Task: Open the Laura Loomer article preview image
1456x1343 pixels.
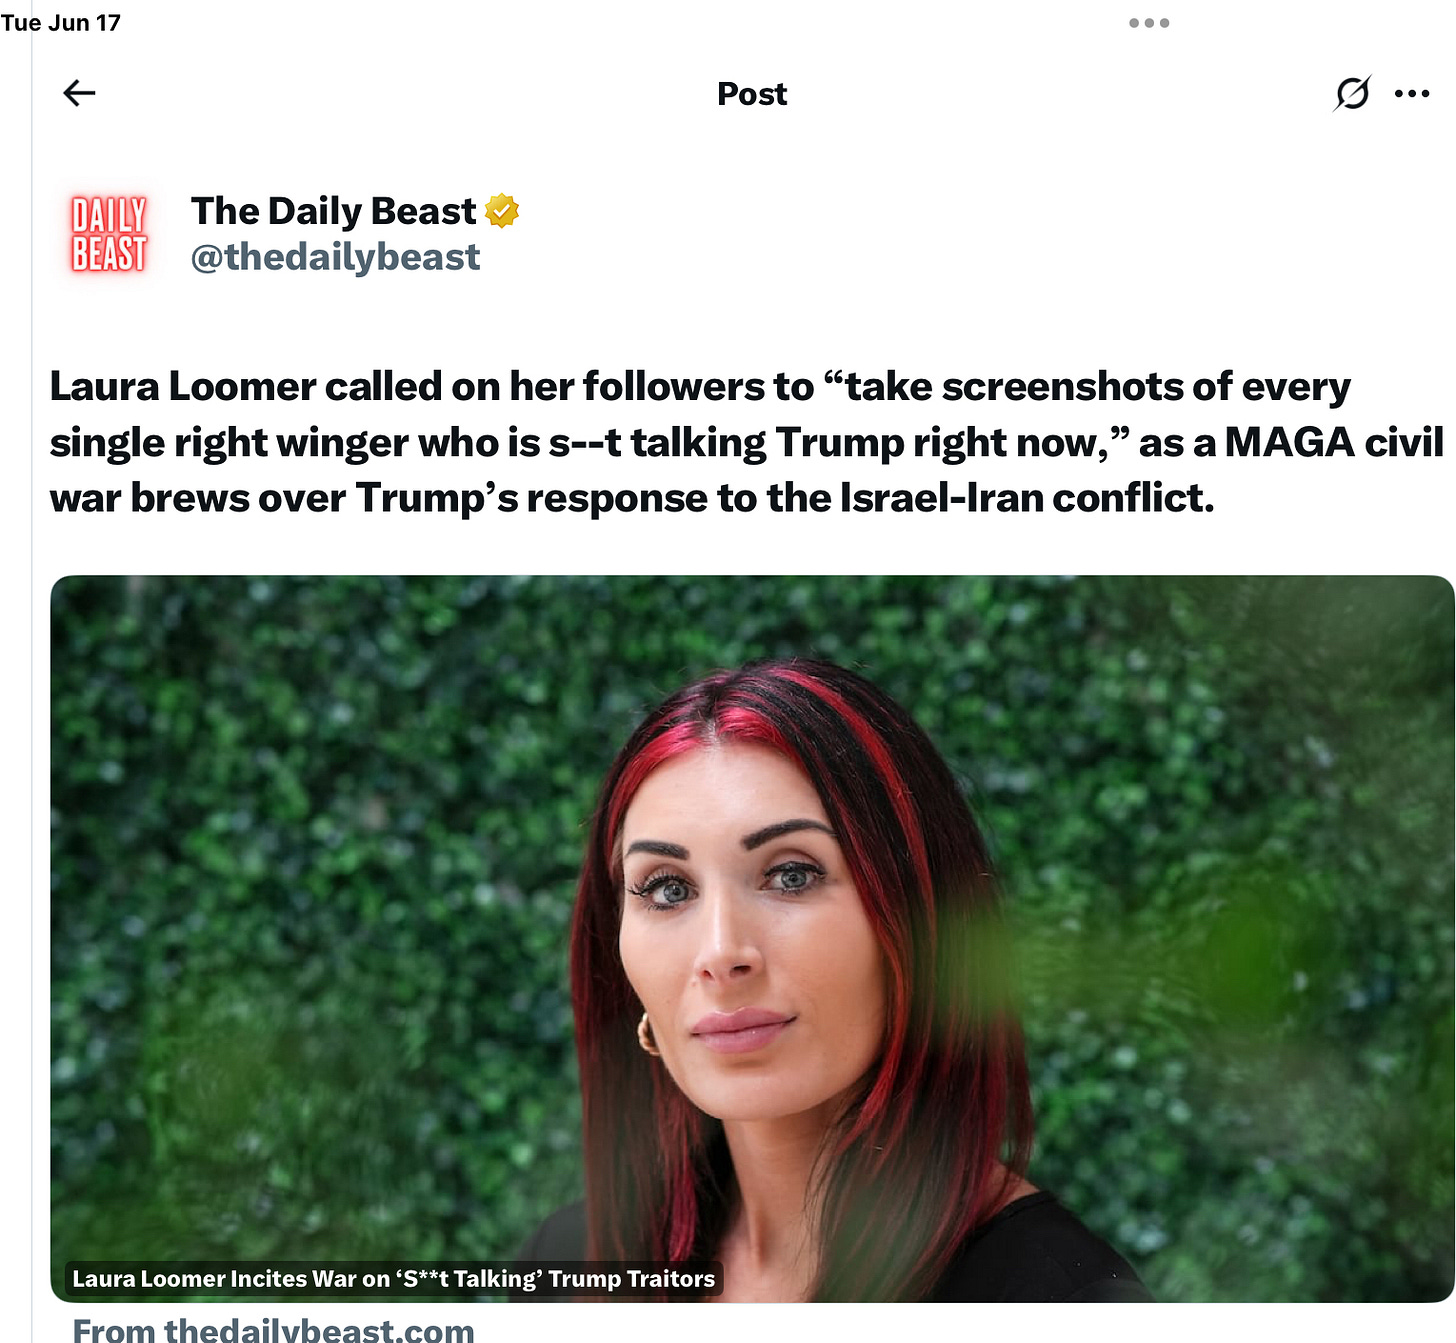Action: click(x=752, y=938)
